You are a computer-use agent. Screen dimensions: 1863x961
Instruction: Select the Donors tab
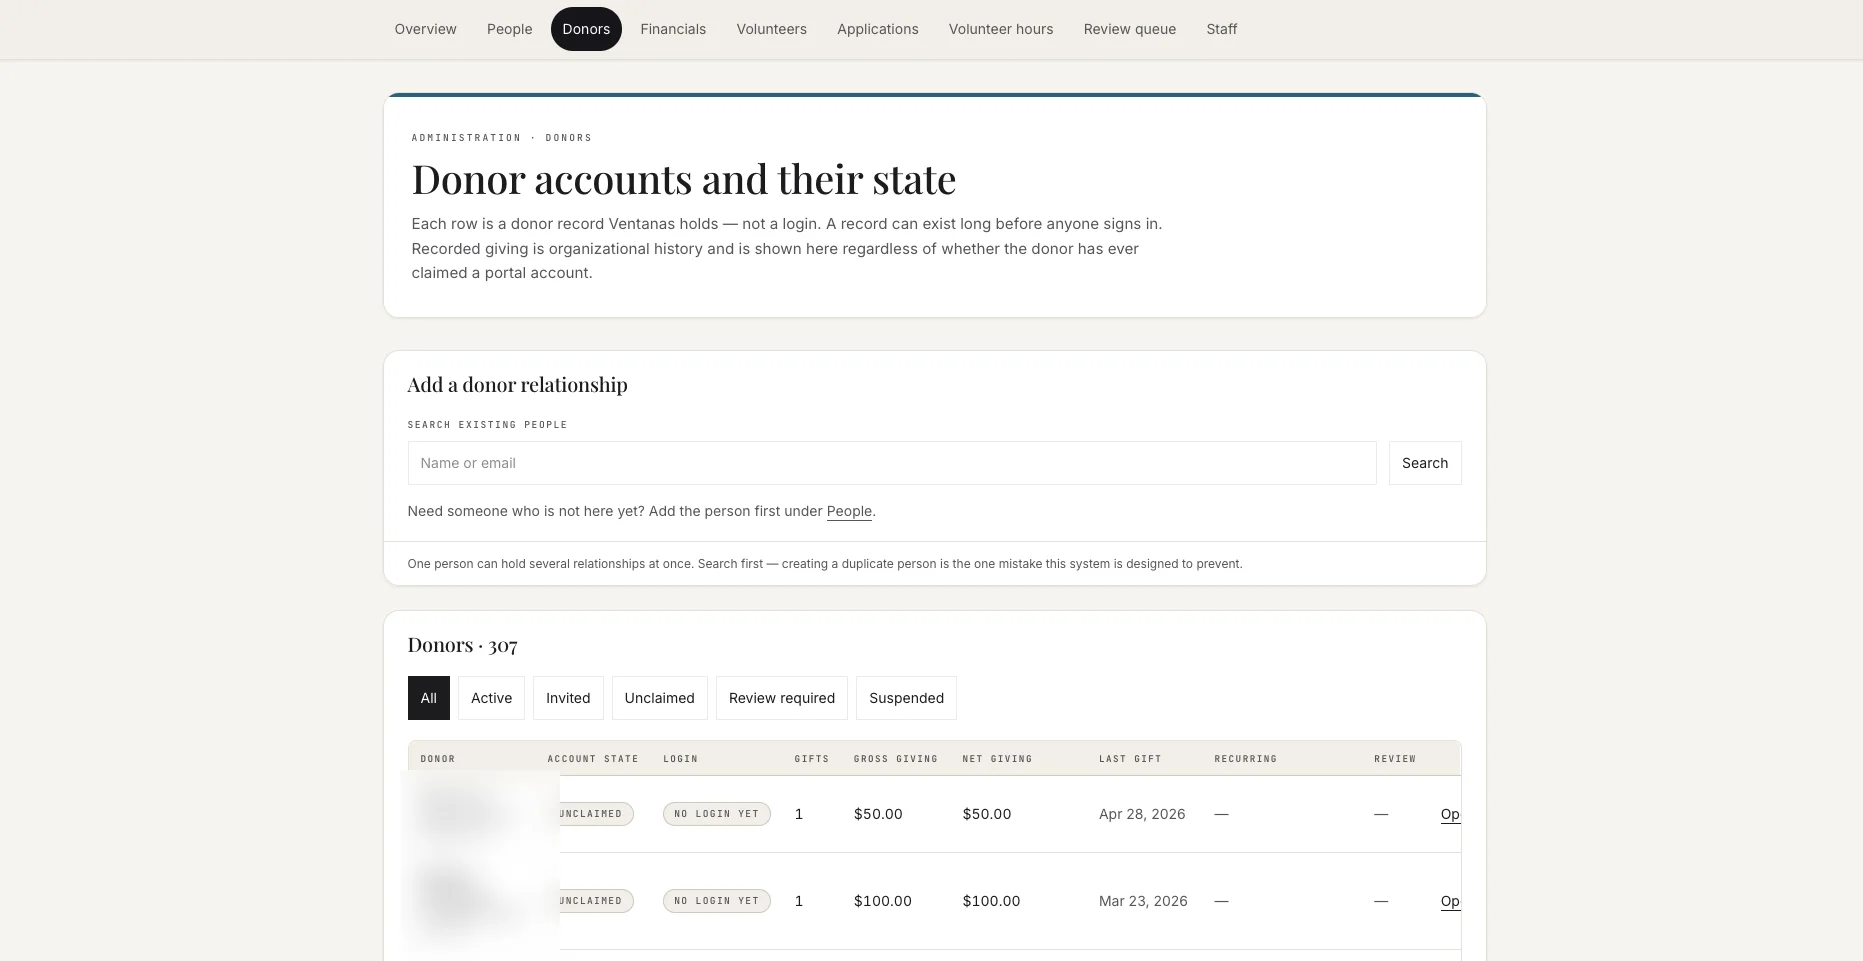(586, 29)
